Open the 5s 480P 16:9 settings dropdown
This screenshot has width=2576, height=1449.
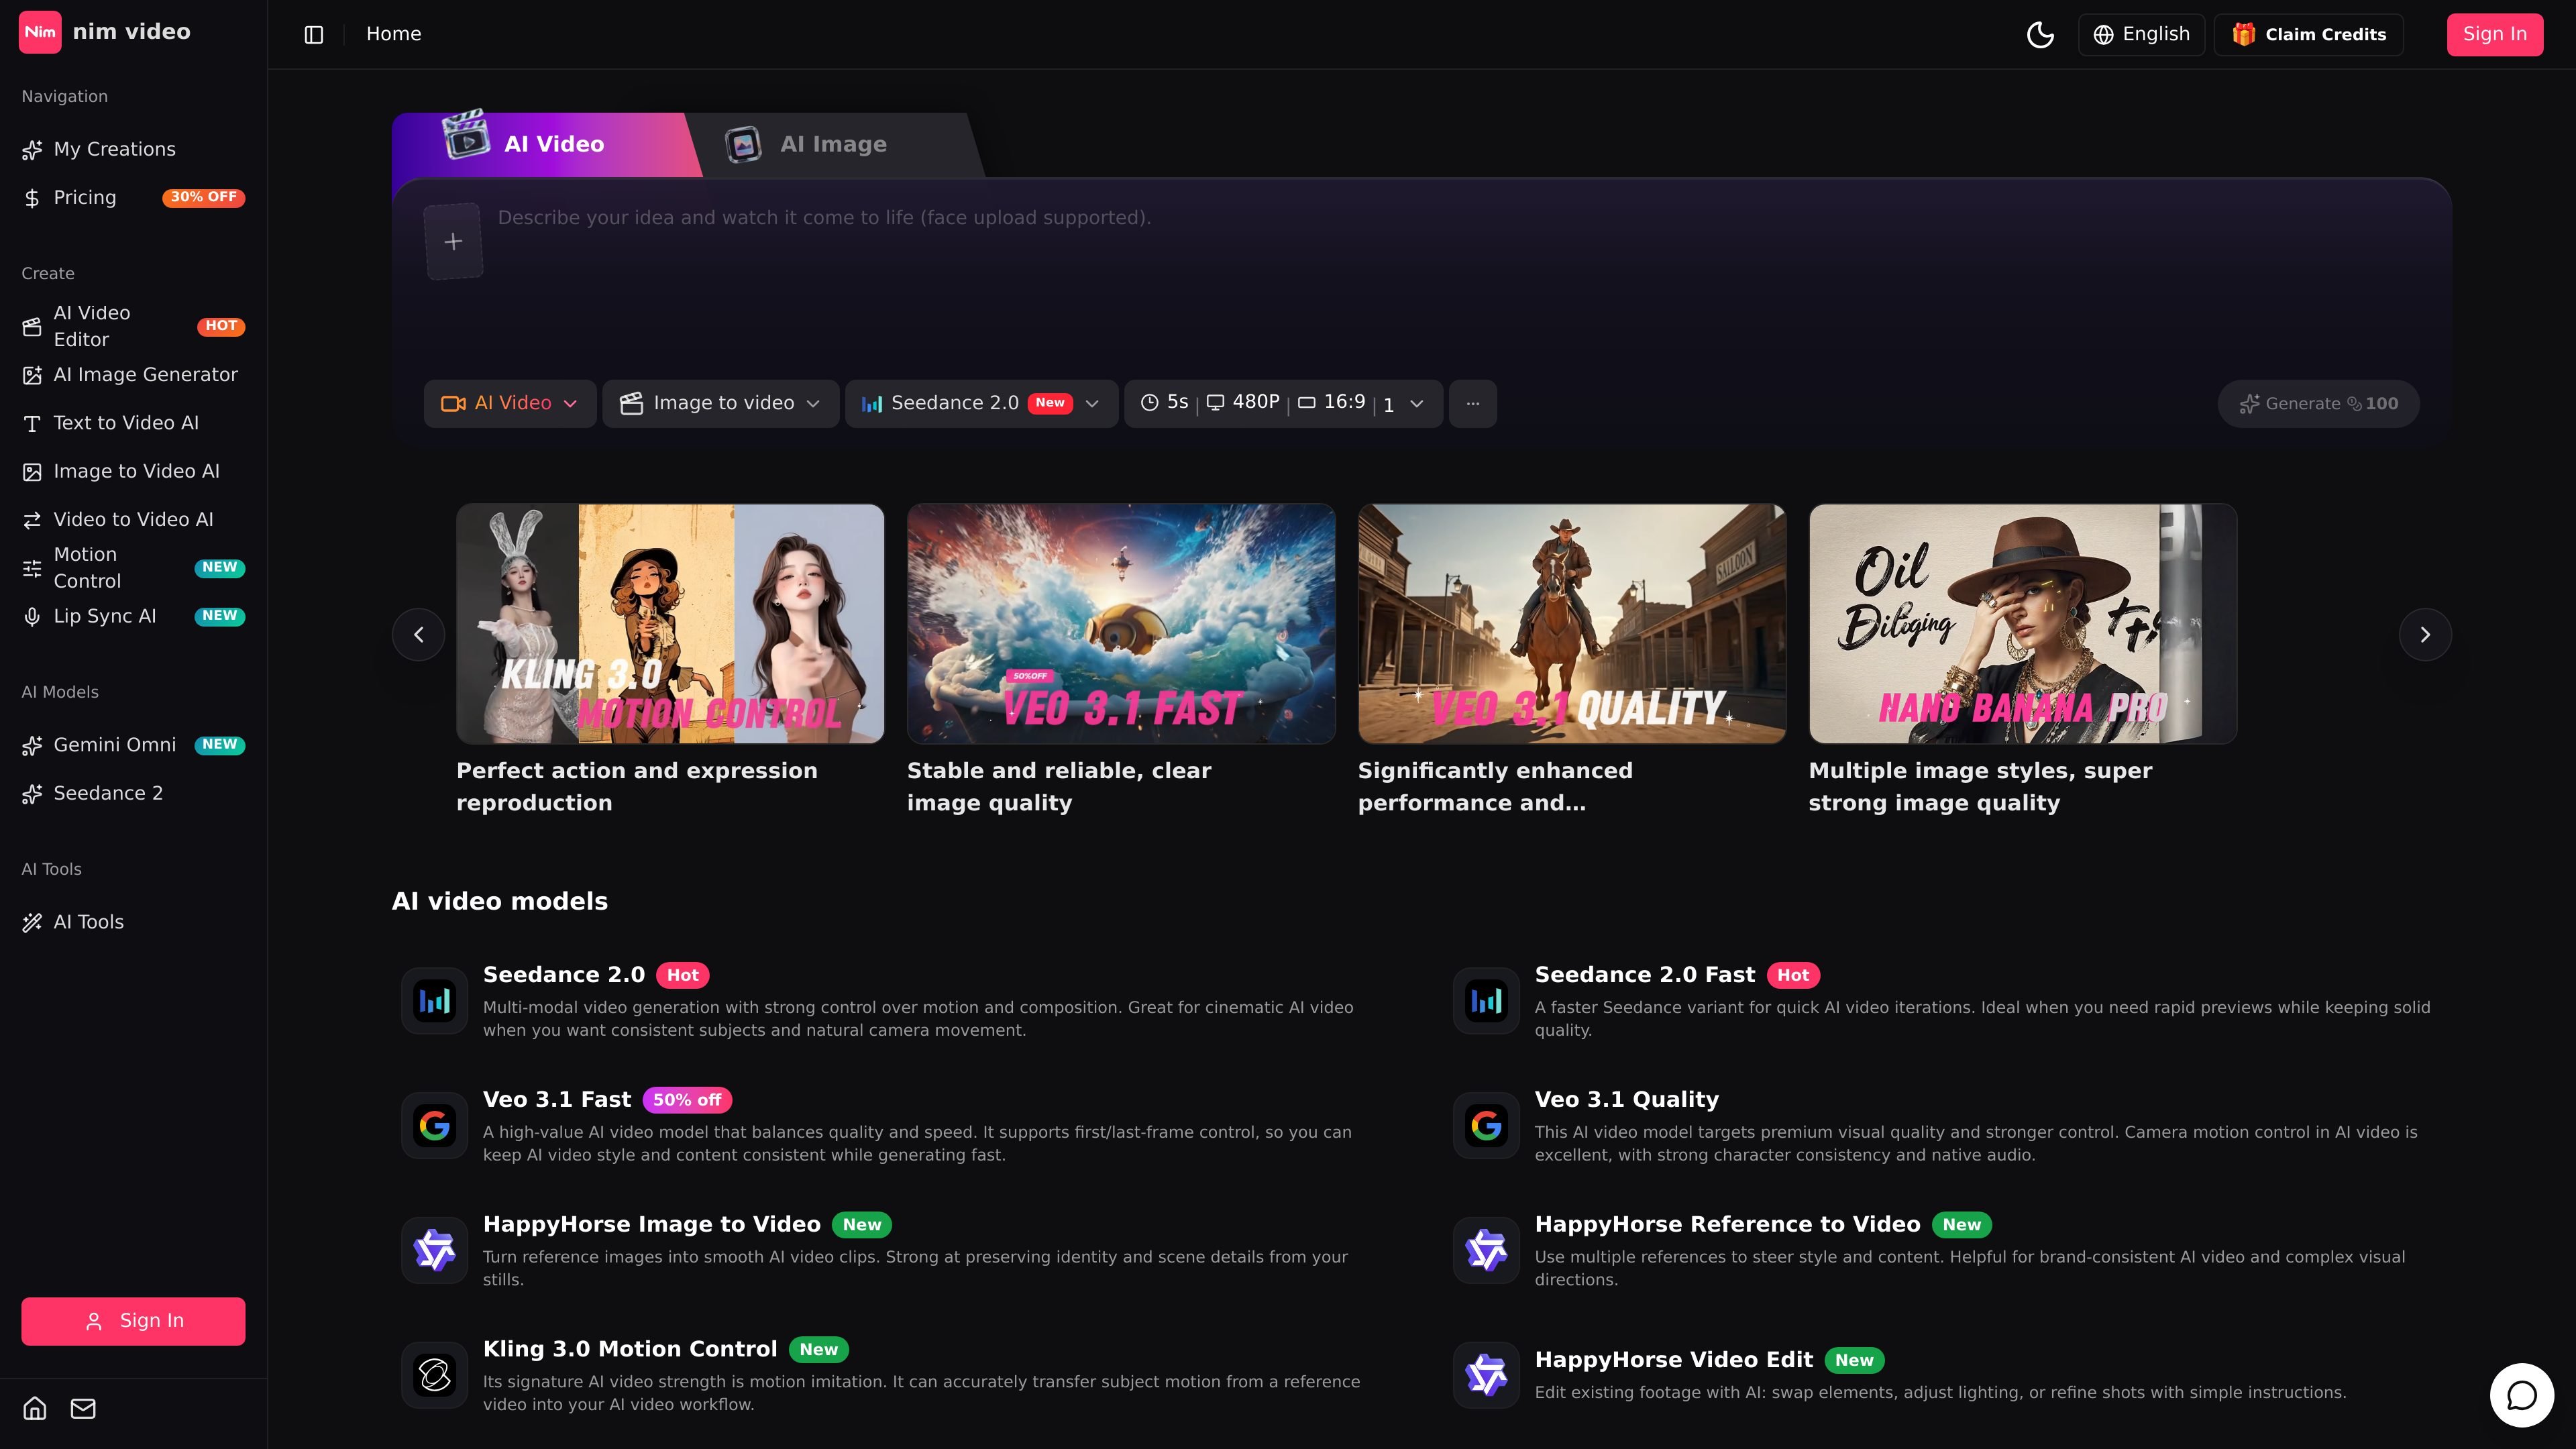(x=1283, y=403)
